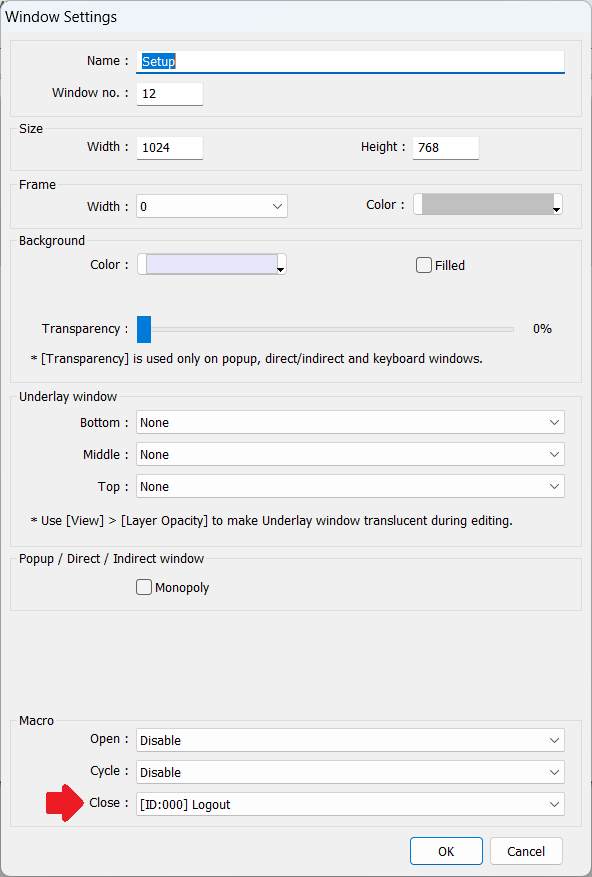Click the Cancel button

point(526,851)
